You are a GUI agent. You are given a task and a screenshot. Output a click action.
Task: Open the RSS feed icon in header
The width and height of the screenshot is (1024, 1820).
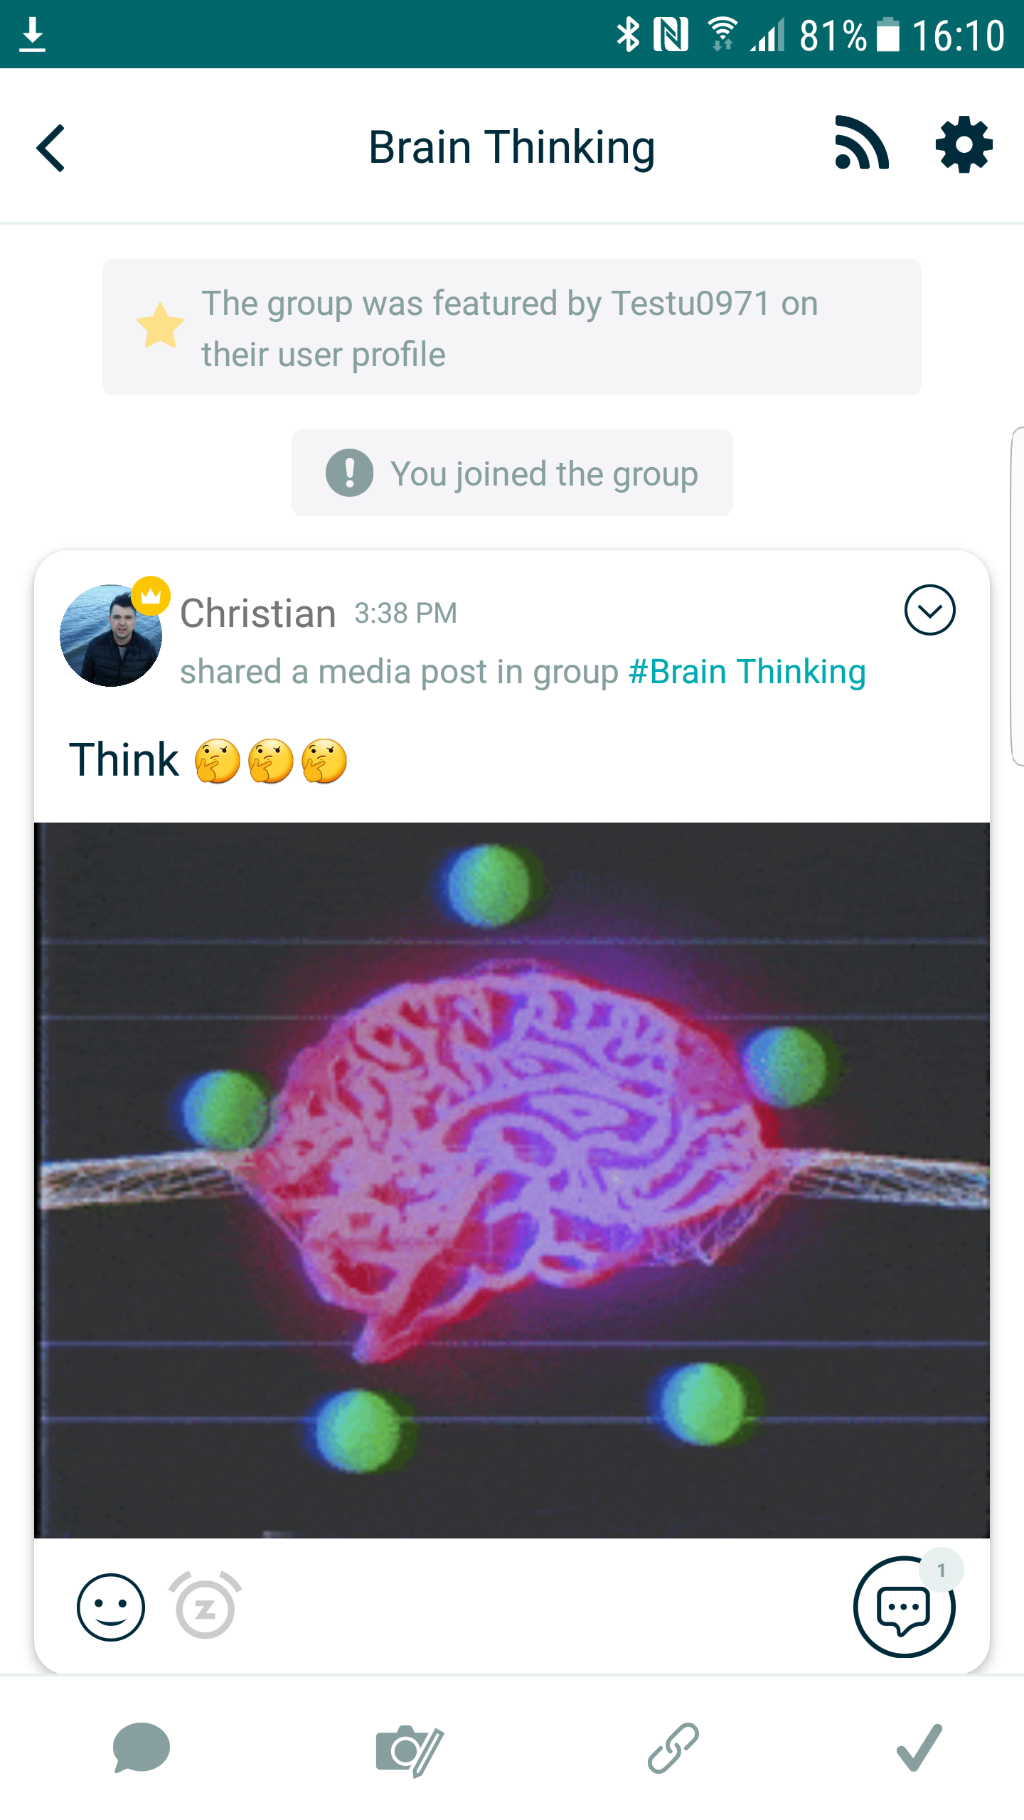coord(861,144)
